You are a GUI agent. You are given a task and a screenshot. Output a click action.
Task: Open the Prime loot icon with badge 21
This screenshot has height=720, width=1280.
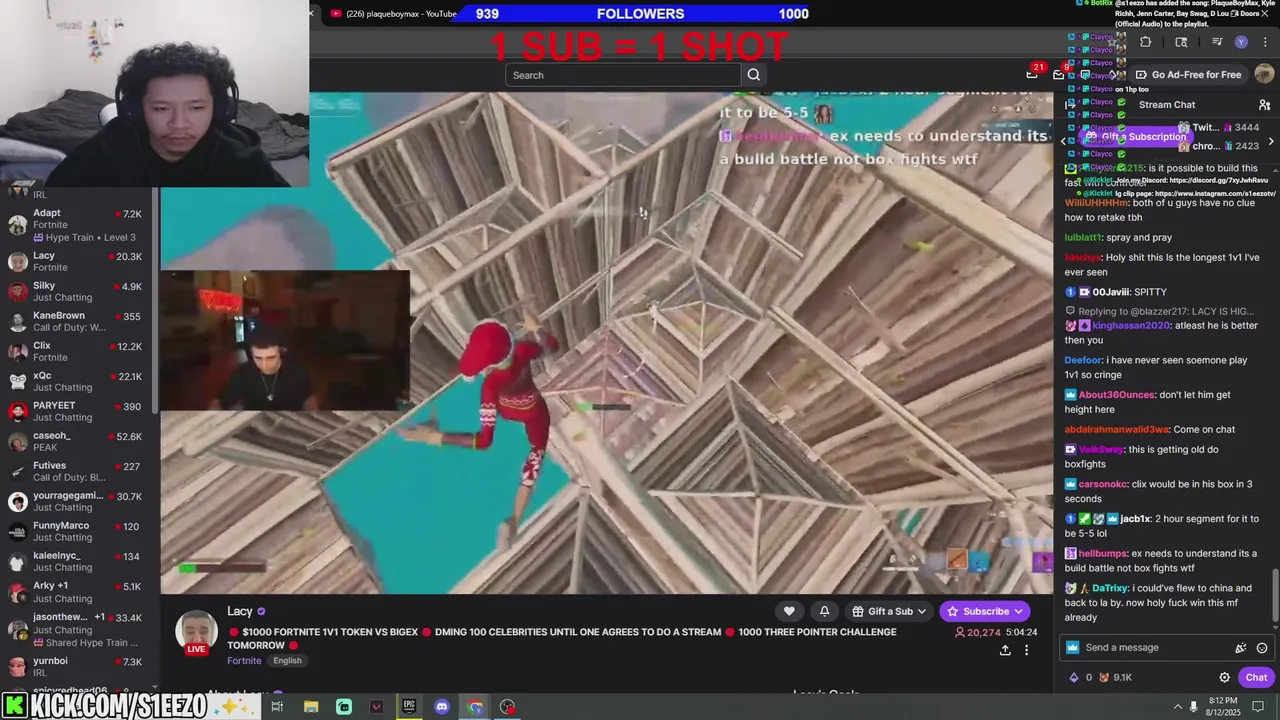point(1033,73)
